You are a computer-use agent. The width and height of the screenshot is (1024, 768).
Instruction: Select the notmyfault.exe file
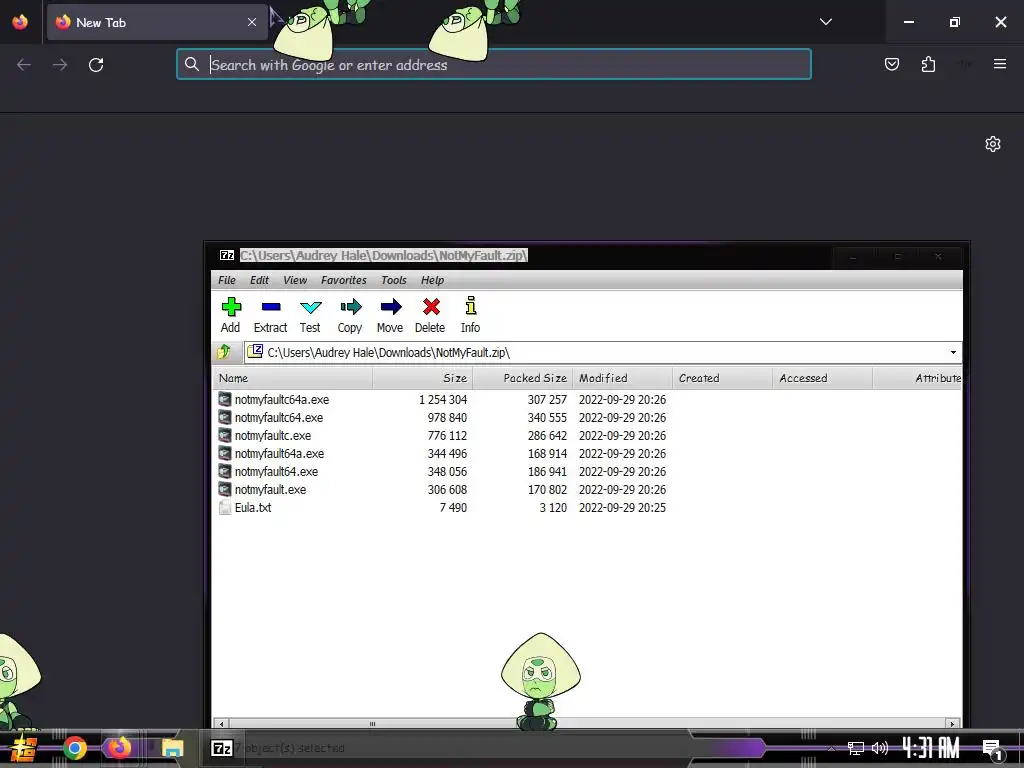point(270,489)
